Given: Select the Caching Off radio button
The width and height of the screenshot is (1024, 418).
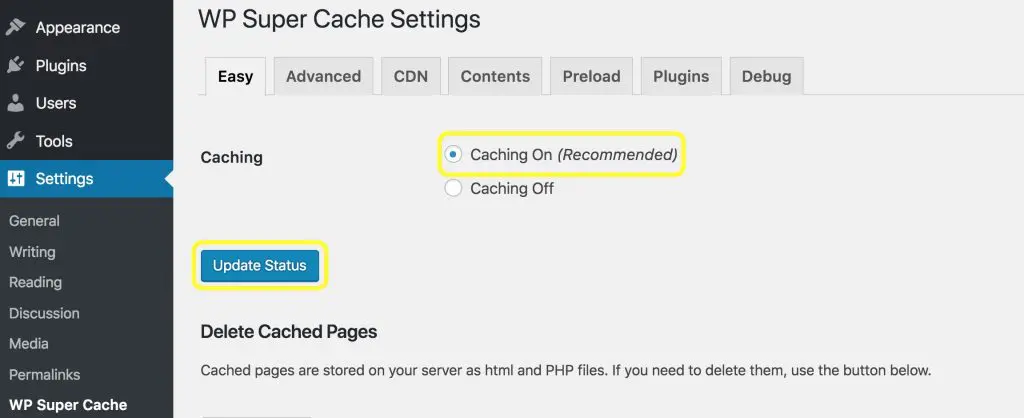Looking at the screenshot, I should tap(454, 188).
